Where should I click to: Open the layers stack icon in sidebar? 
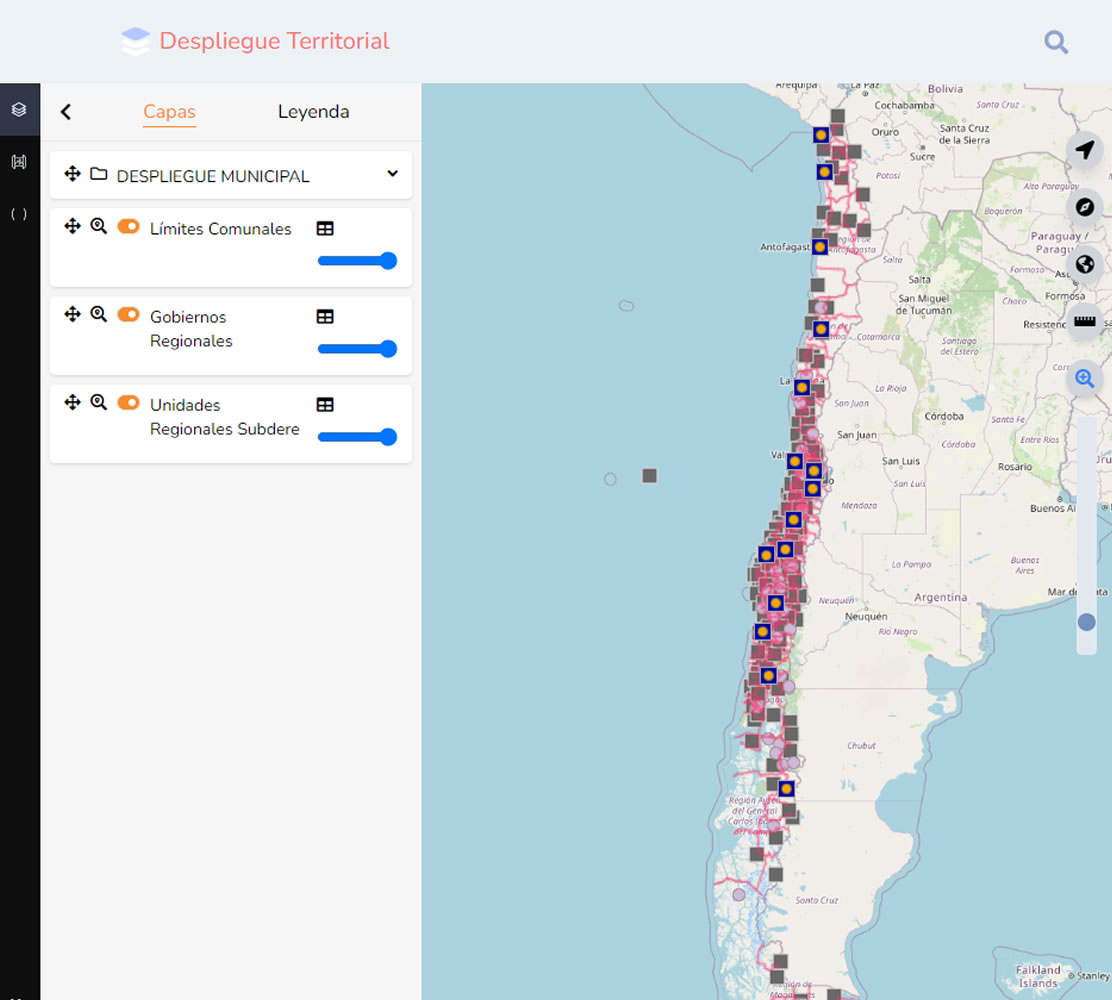(19, 110)
